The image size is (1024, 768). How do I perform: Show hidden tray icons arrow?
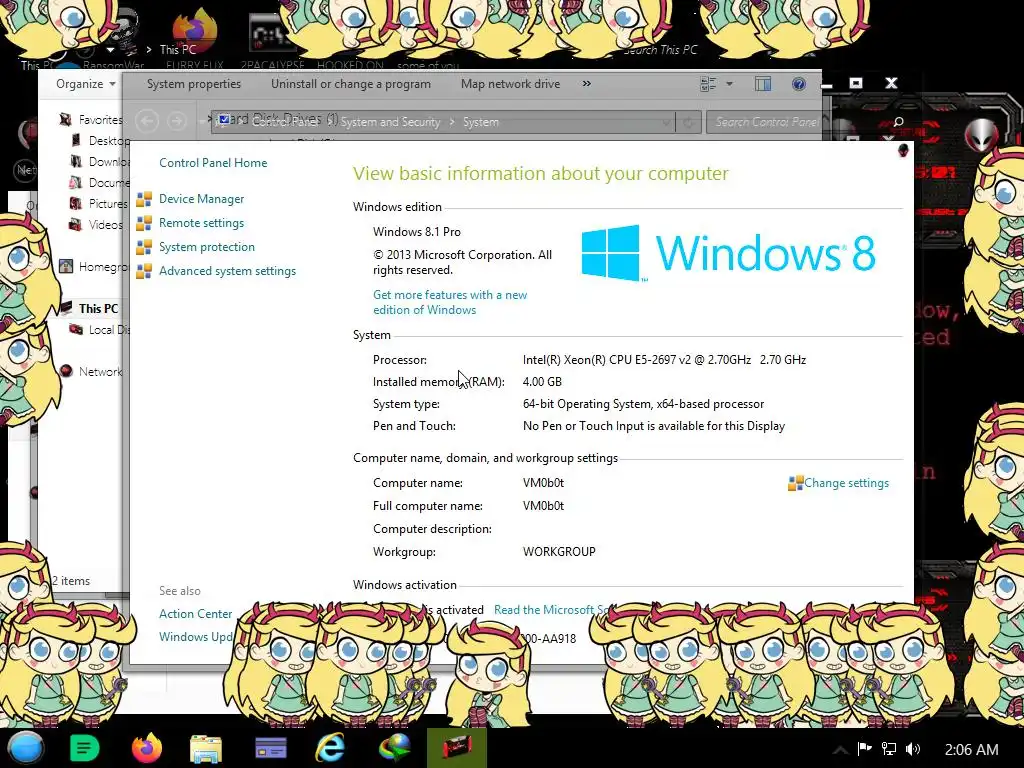coord(840,750)
